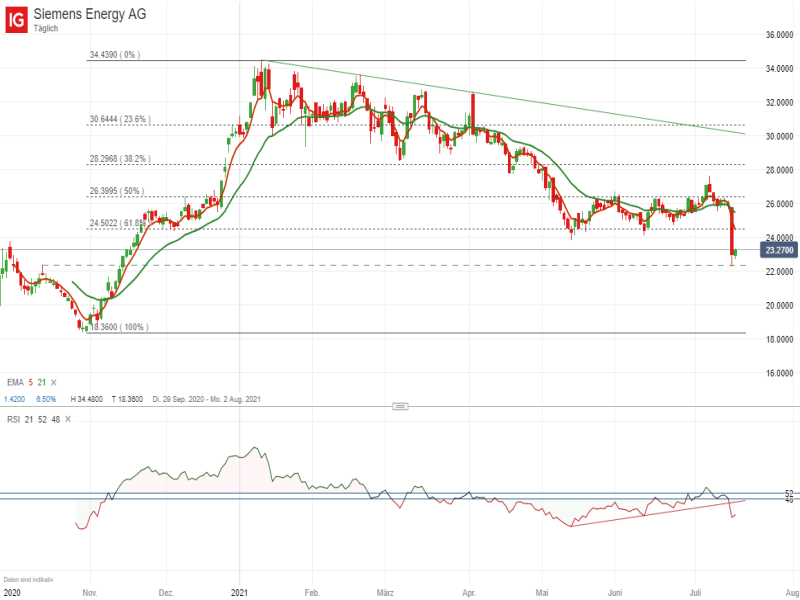
Task: Click the 18.0000 price axis label
Action: pyautogui.click(x=780, y=339)
